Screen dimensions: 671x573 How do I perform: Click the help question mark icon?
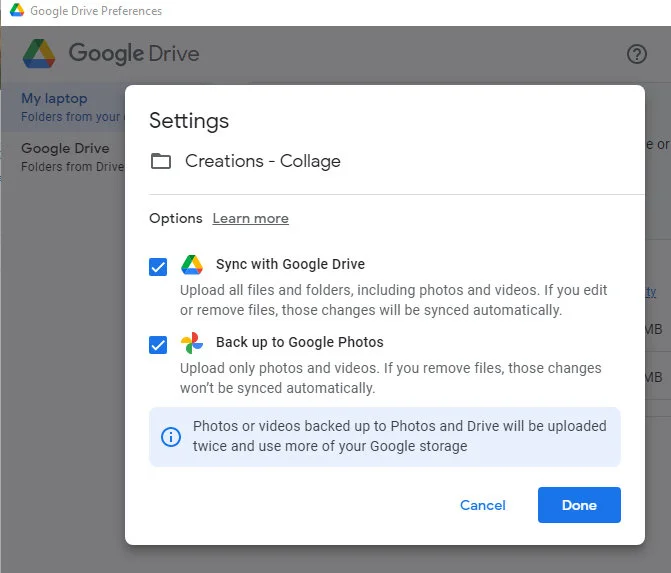[x=636, y=54]
